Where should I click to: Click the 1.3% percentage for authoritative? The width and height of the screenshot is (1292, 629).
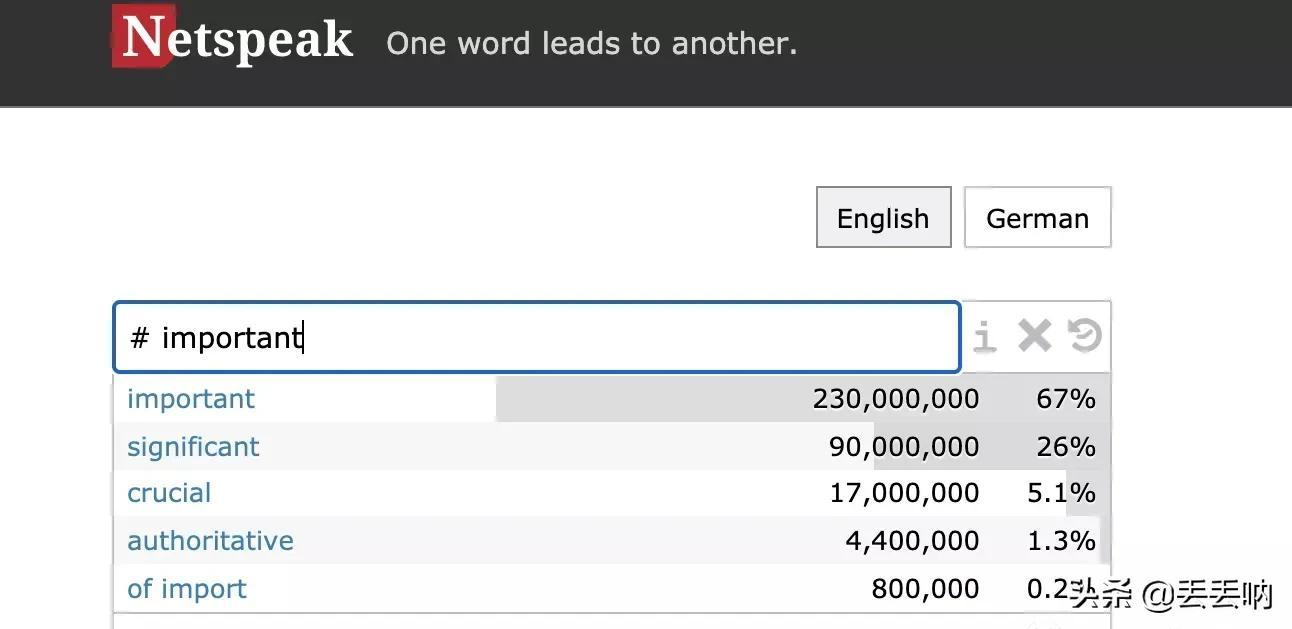coord(1062,541)
